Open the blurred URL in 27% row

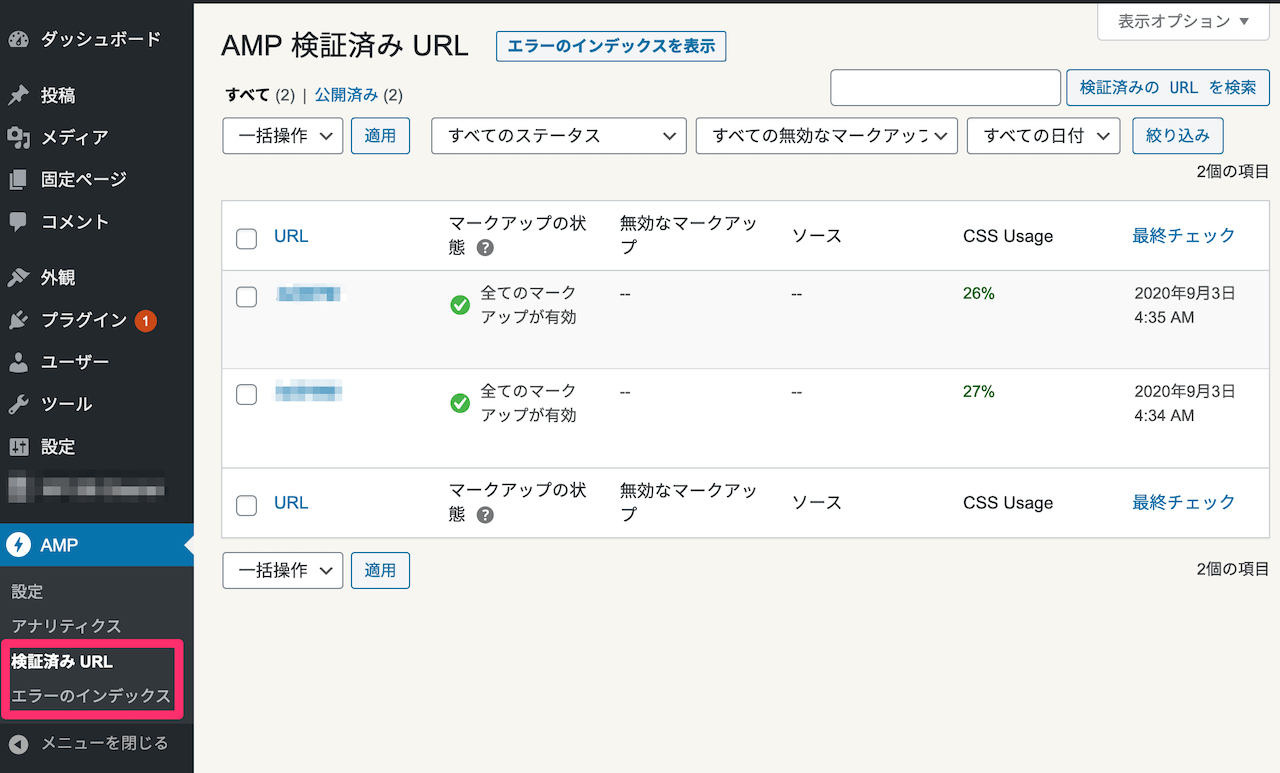click(309, 391)
